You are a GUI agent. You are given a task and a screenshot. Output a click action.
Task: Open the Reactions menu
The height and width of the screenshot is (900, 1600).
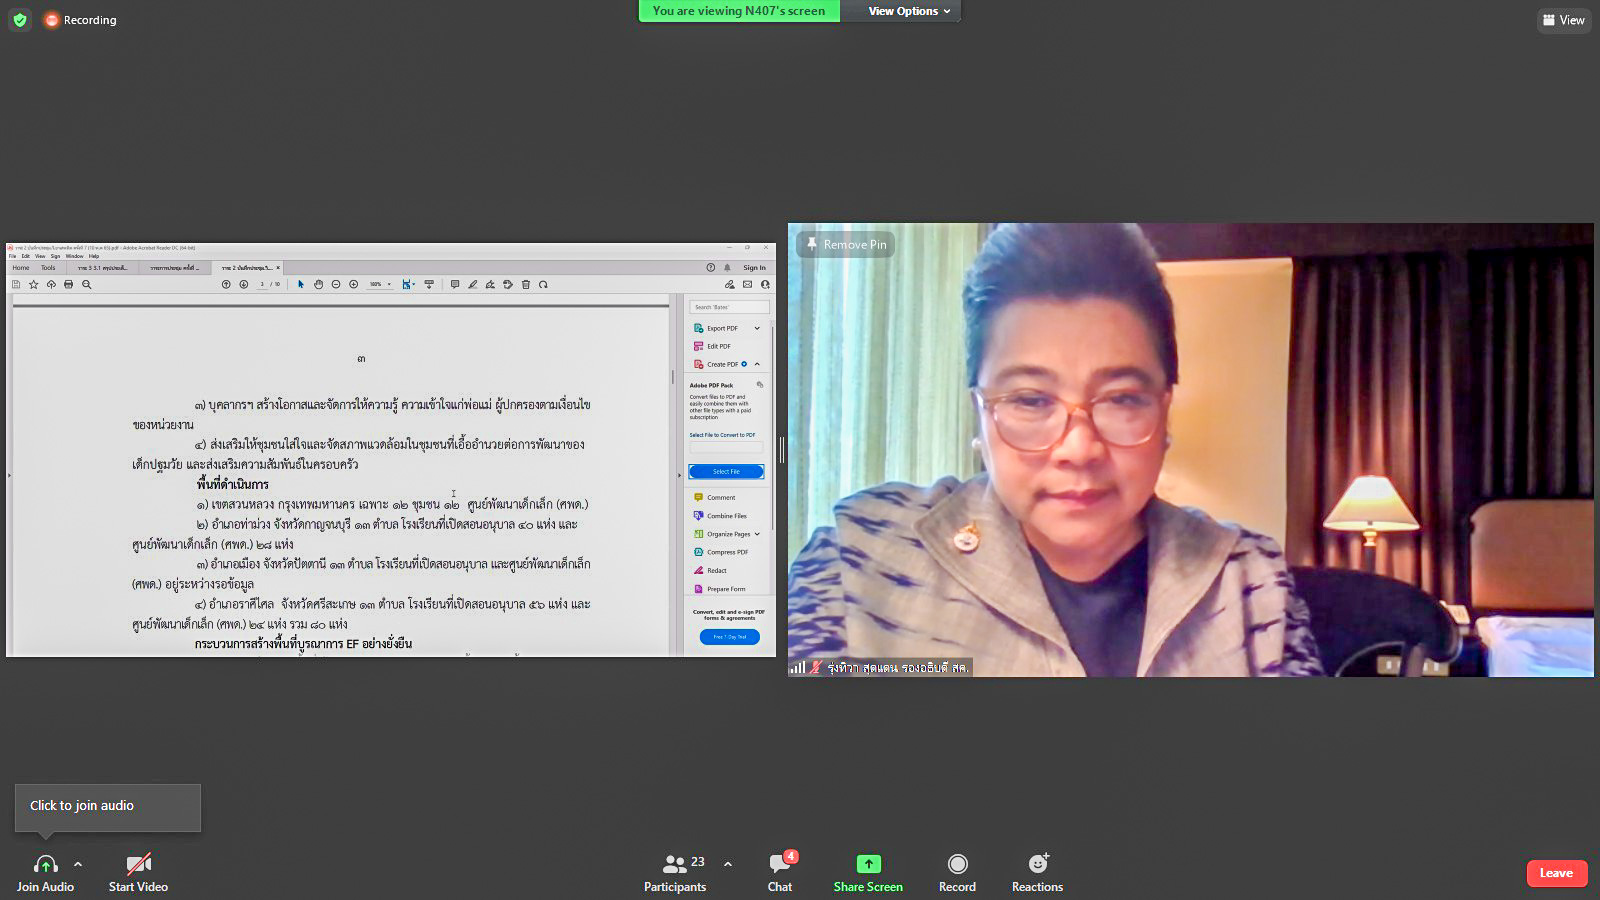click(x=1037, y=872)
